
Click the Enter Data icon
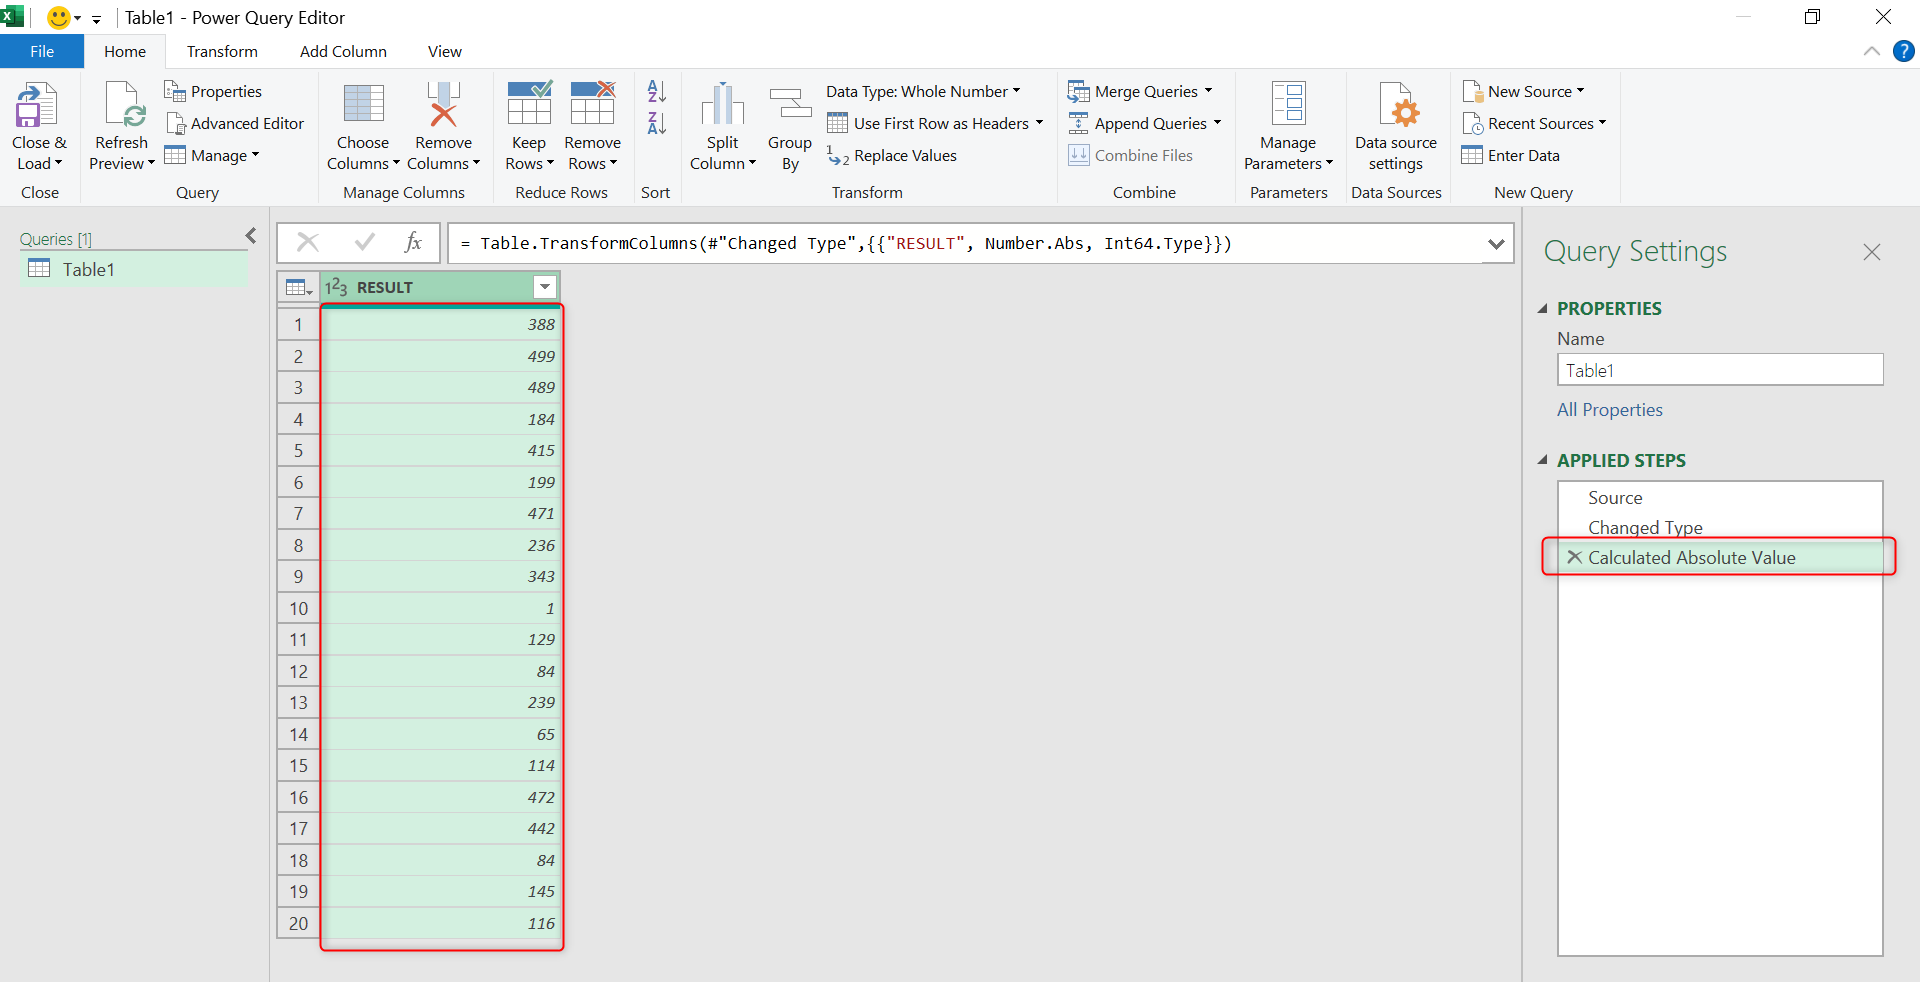click(x=1472, y=155)
